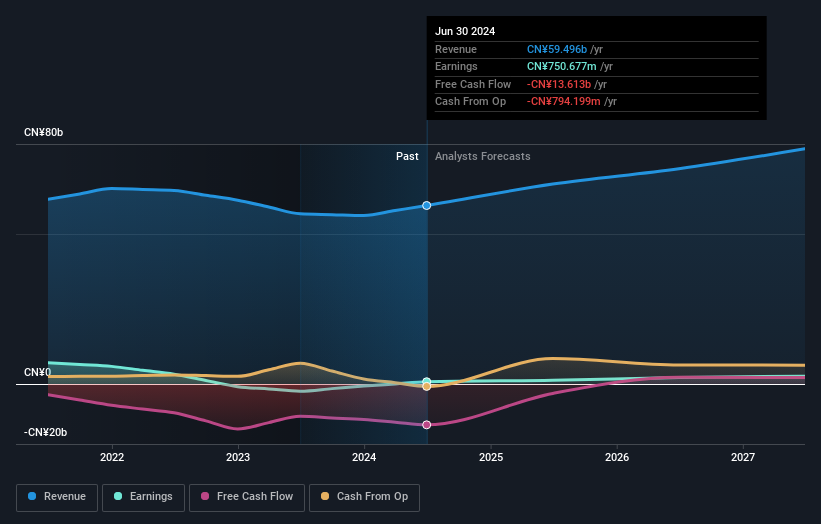The image size is (821, 524).
Task: Select the Cash From Op marker at Jun 2024
Action: coord(427,387)
